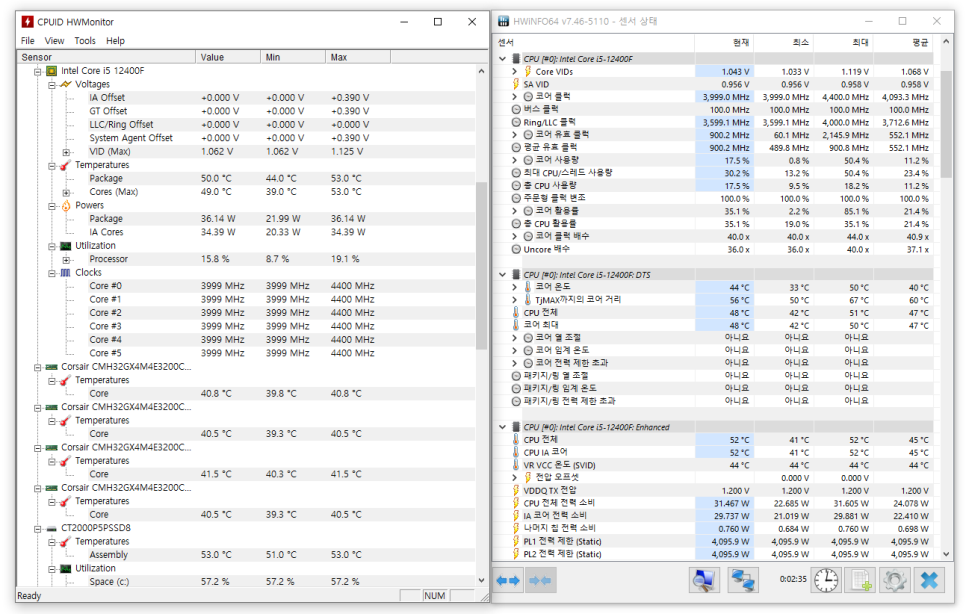Collapse the Intel Core i5-12400F: Enhanced section

503,427
